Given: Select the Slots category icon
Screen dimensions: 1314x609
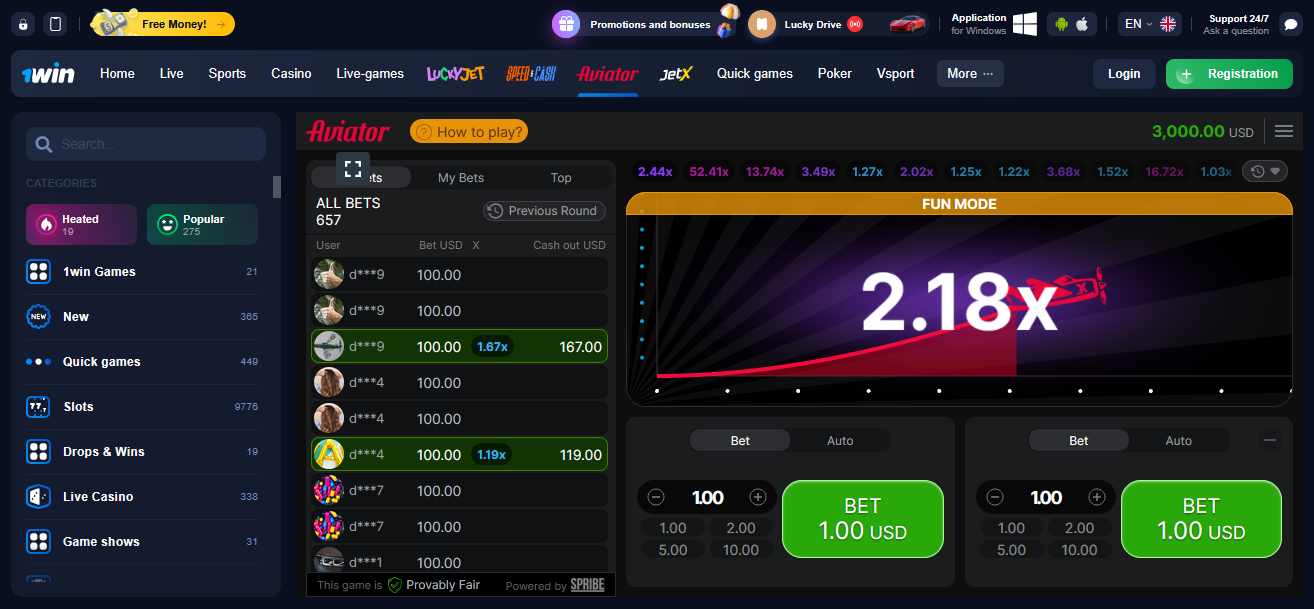Looking at the screenshot, I should 38,407.
